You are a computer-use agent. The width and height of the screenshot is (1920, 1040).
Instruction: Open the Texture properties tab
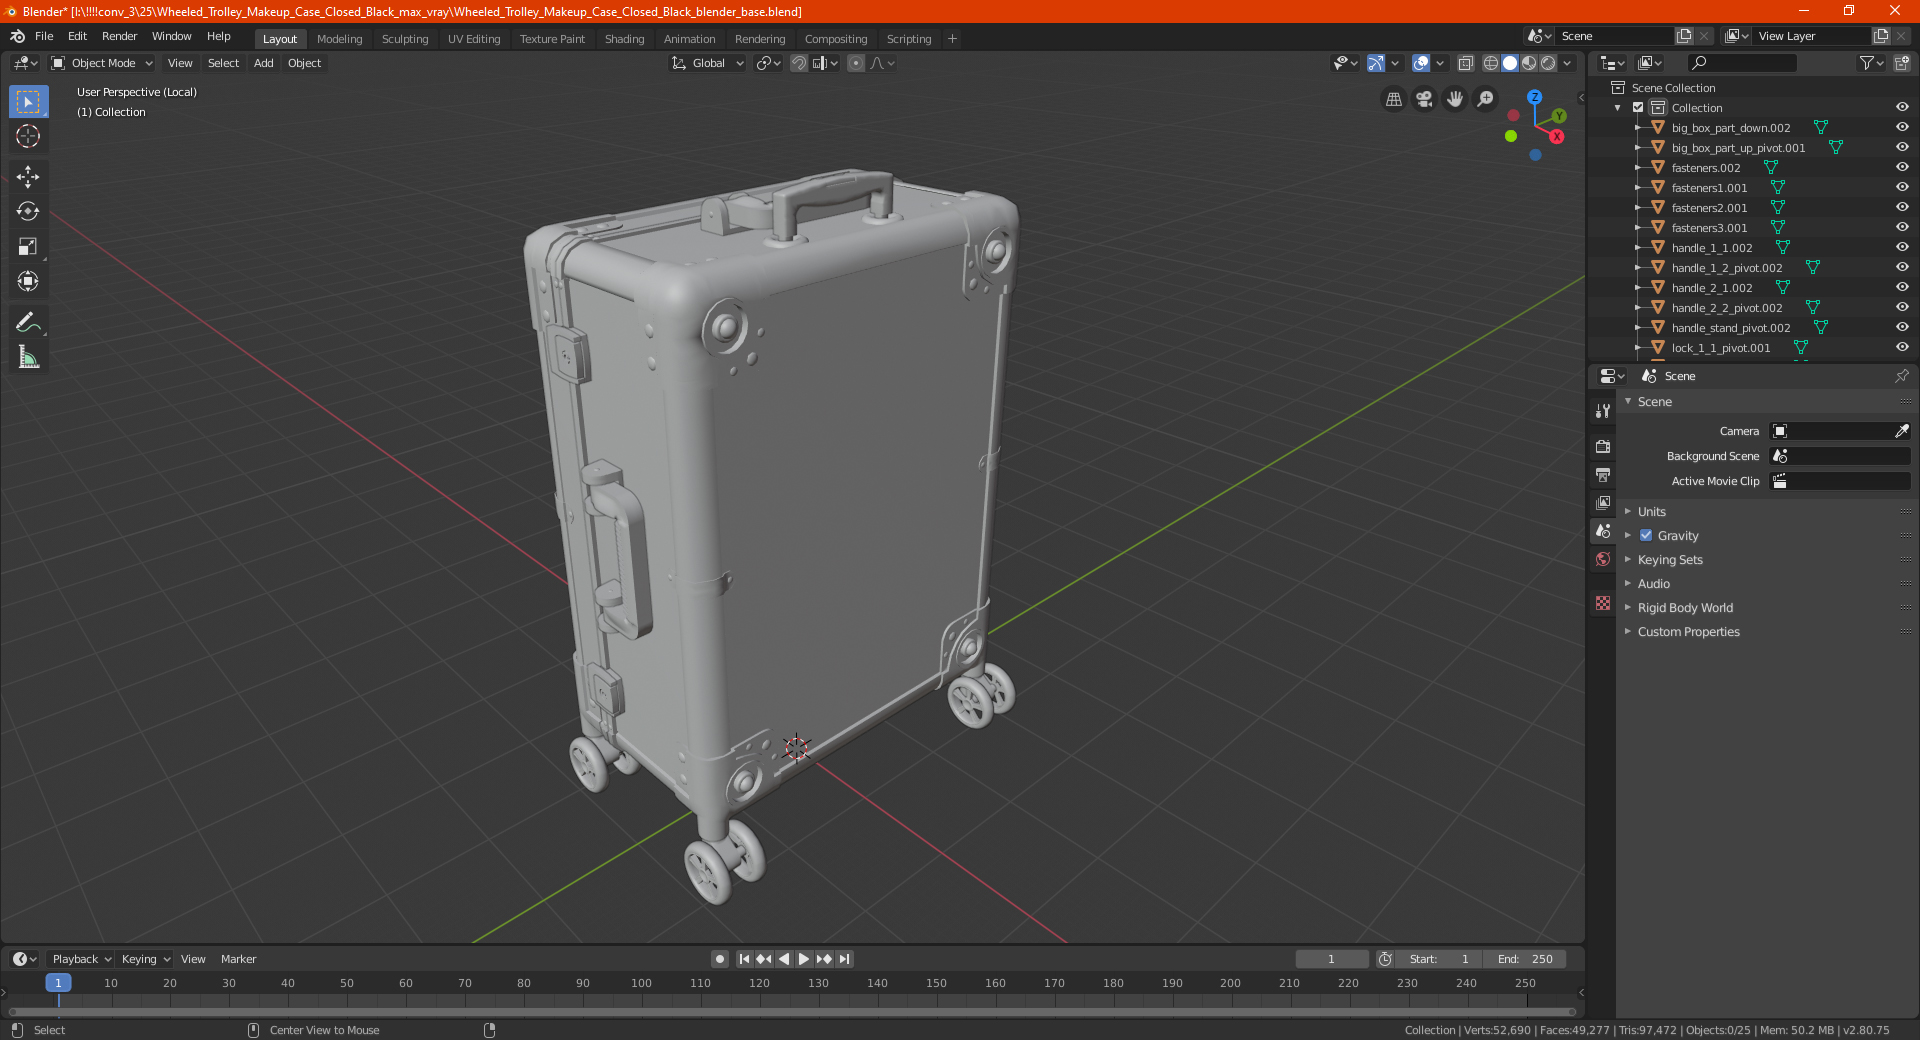(x=1603, y=603)
